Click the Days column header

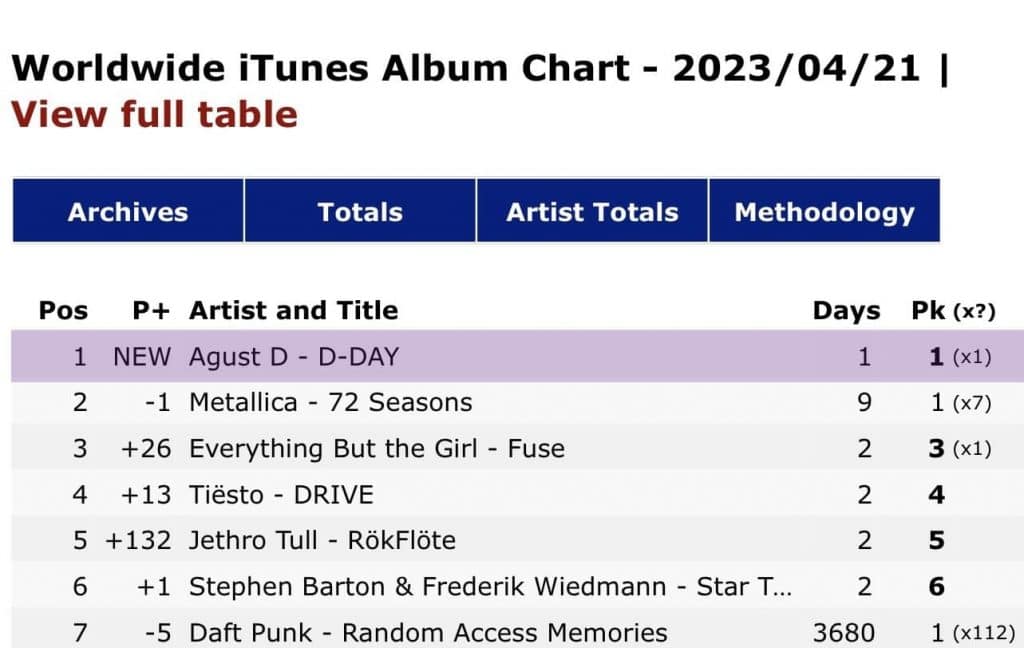[x=846, y=311]
